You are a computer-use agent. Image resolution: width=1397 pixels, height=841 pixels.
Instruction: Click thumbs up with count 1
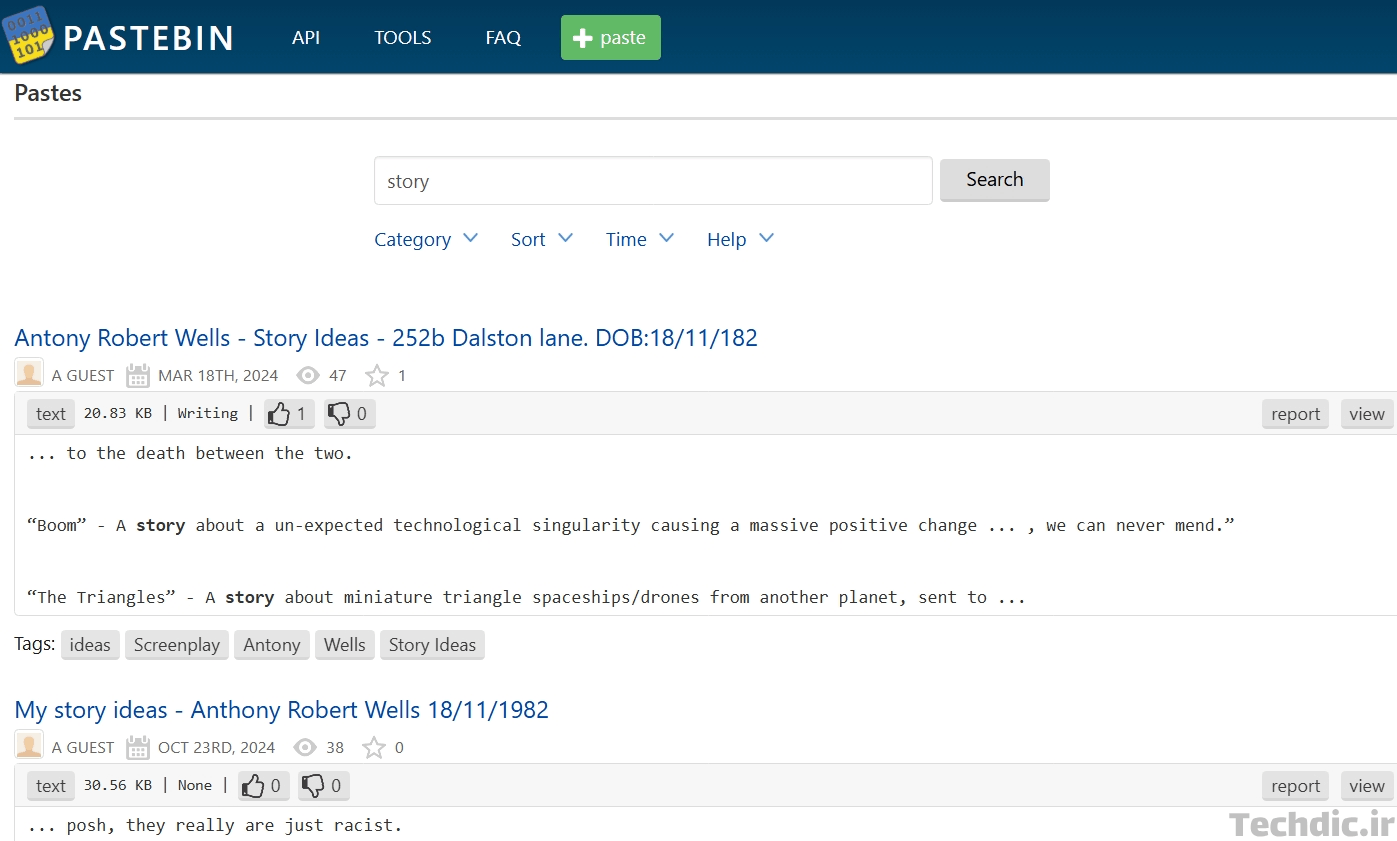[289, 414]
